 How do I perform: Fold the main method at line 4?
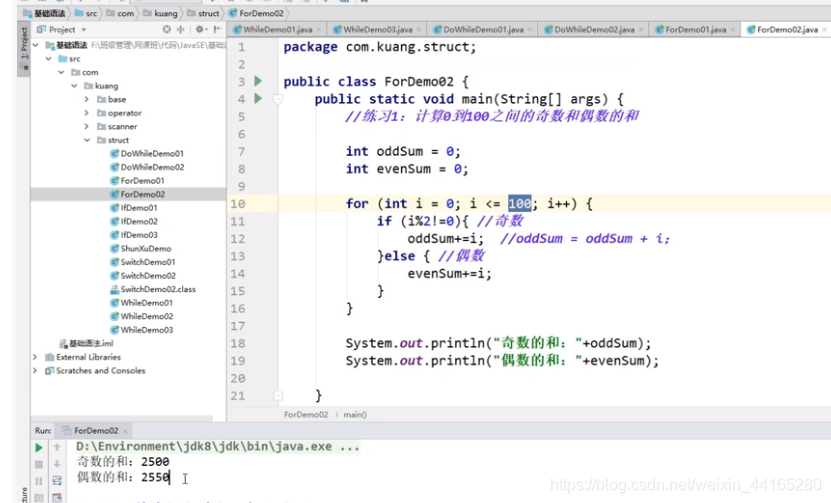[x=278, y=99]
